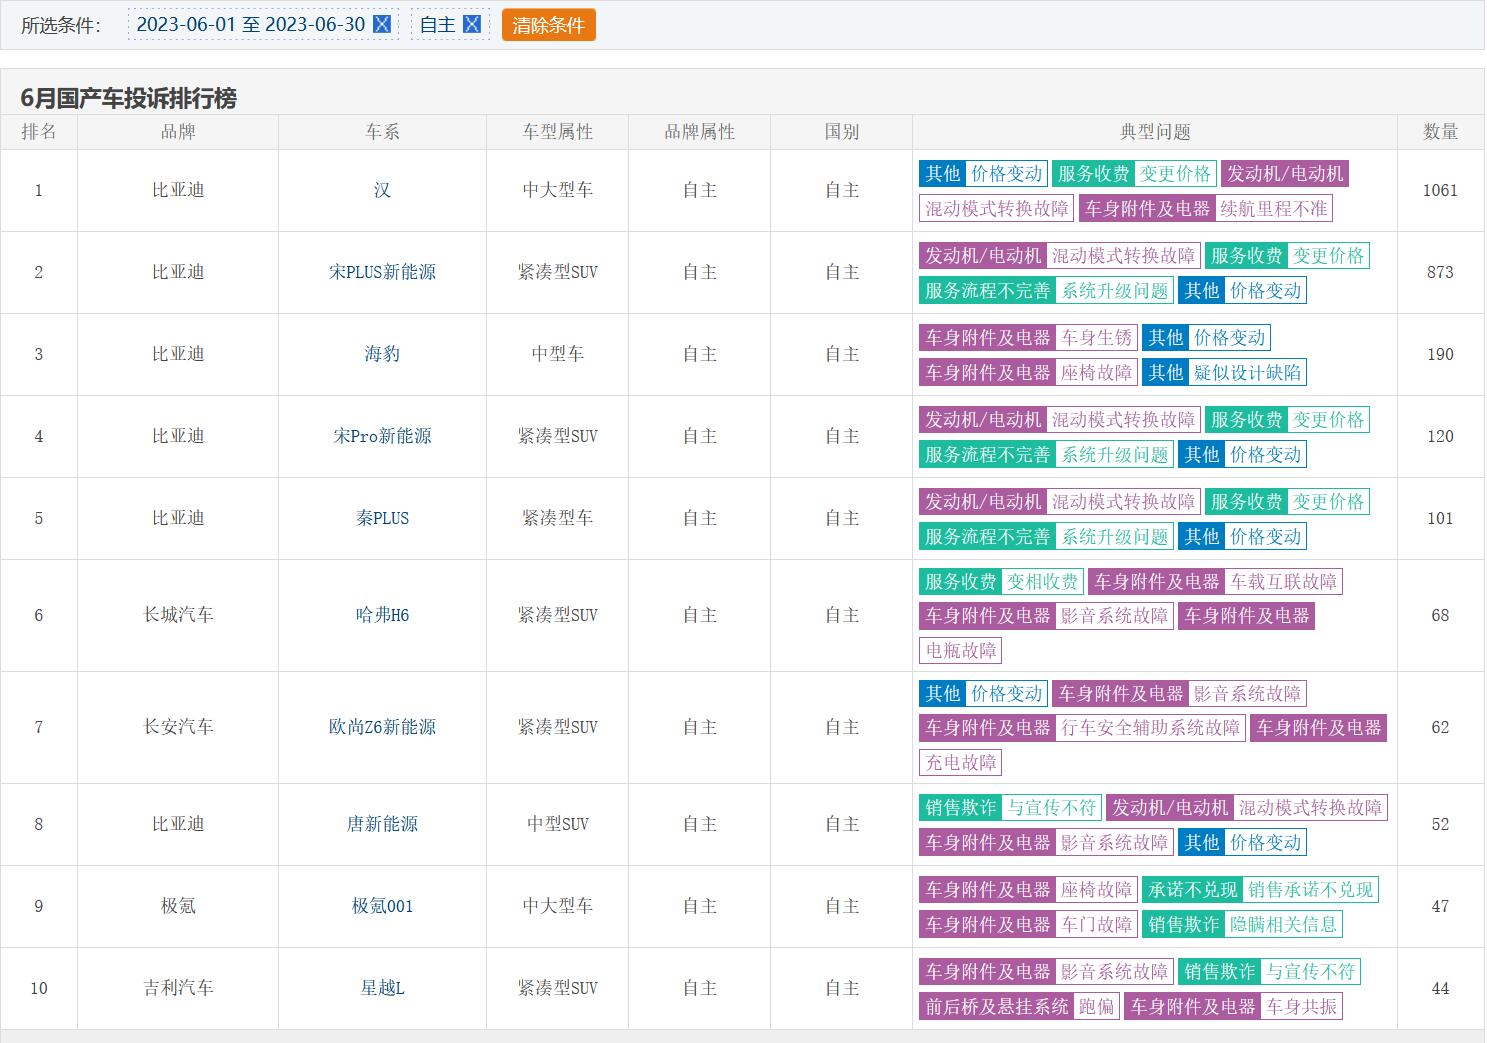This screenshot has height=1043, width=1487.
Task: Click the 隐瞒相关信息 tag
Action: point(1283,925)
